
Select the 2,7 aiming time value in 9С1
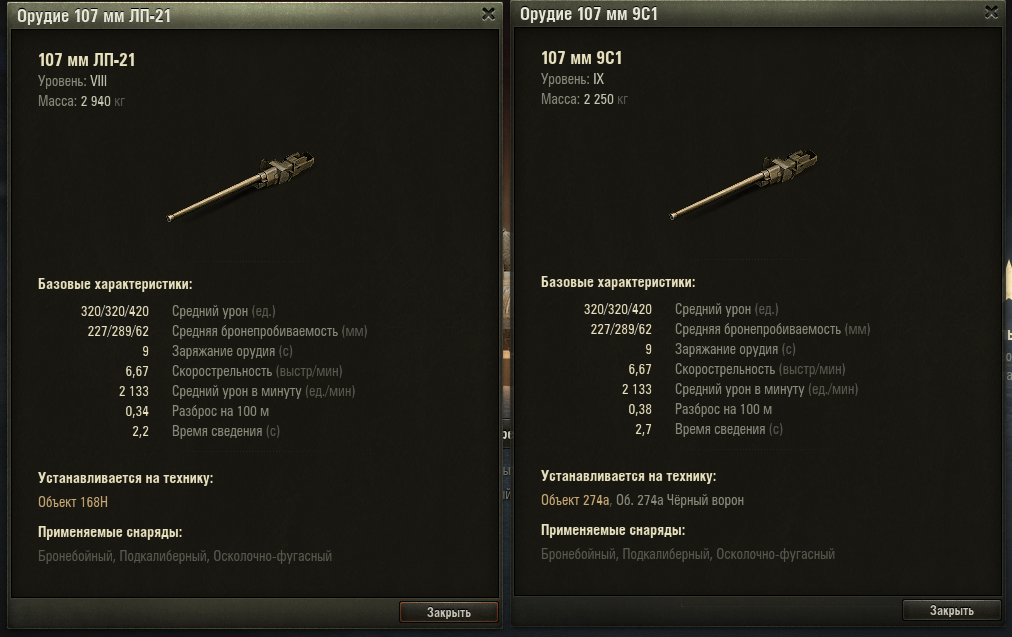(643, 429)
